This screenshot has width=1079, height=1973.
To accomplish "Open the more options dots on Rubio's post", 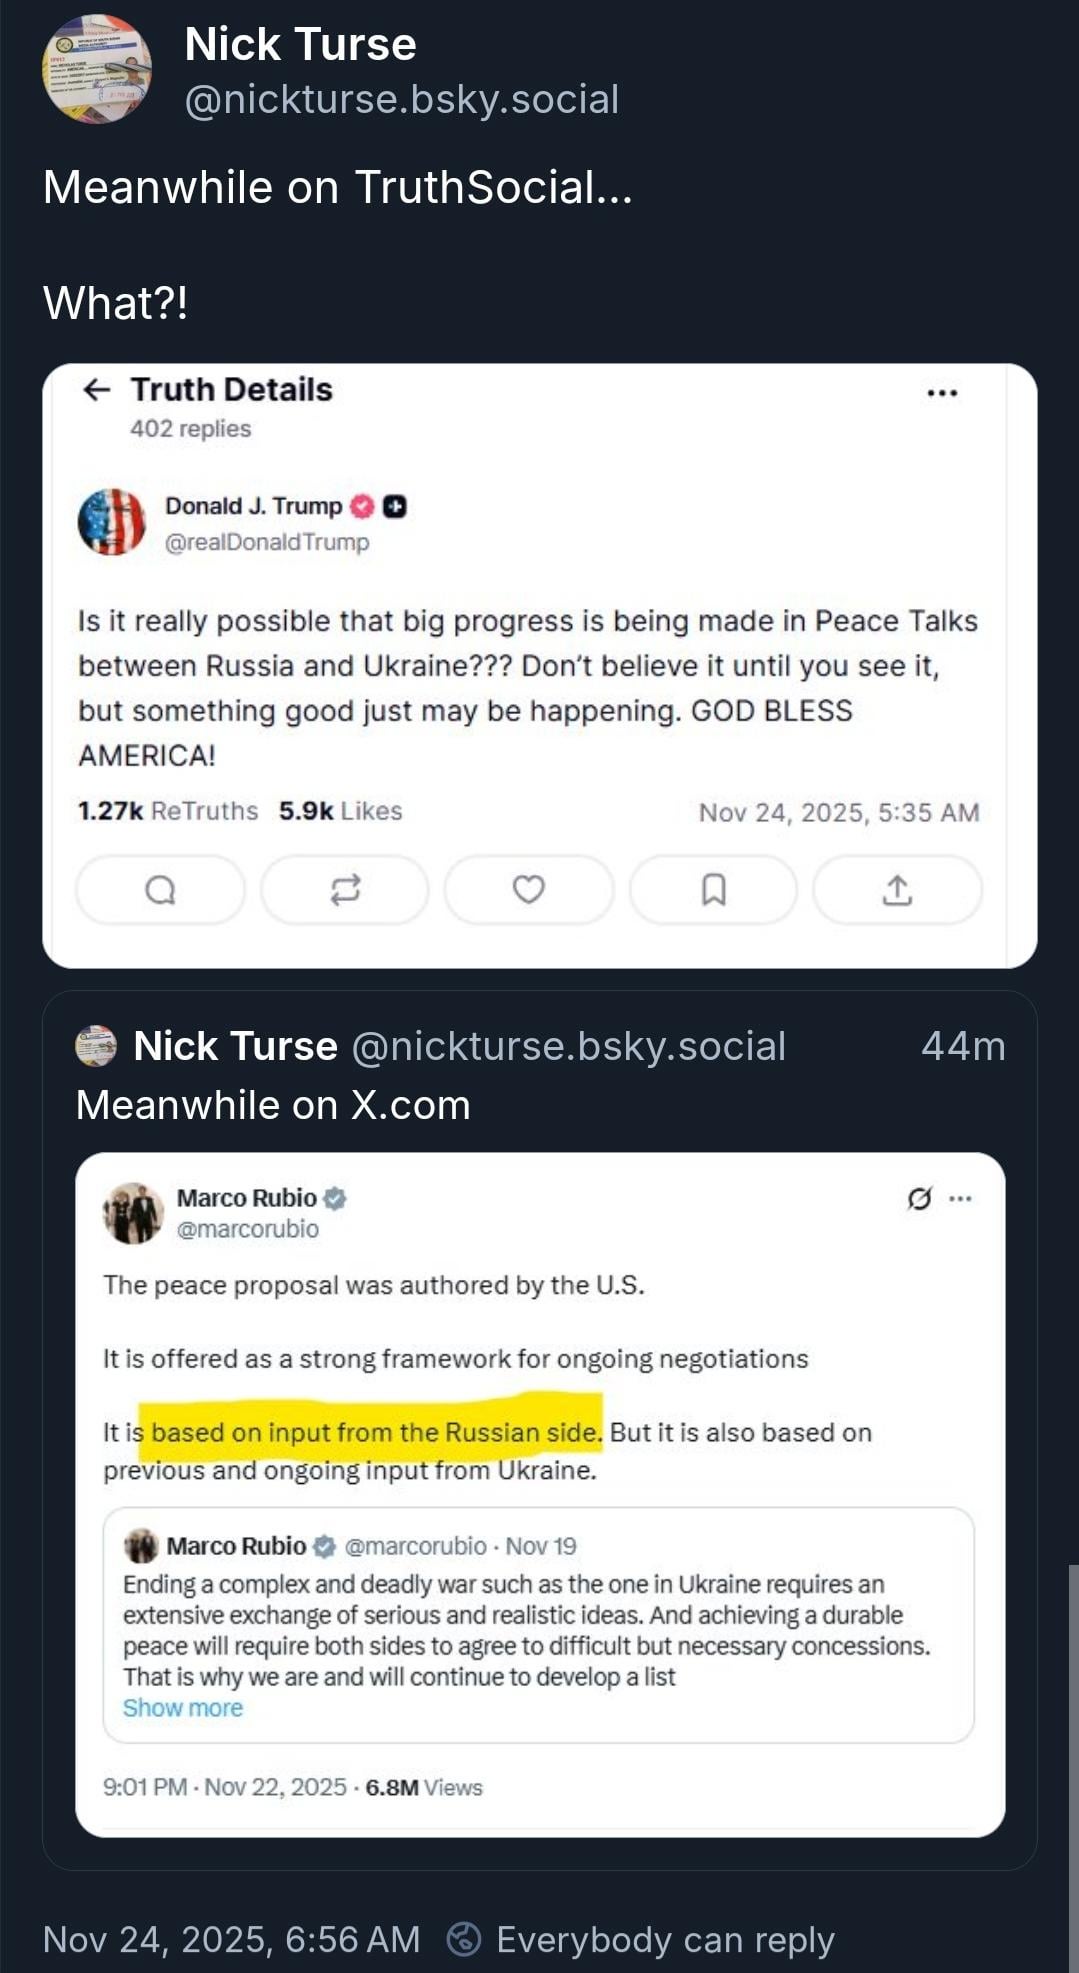I will click(960, 1197).
